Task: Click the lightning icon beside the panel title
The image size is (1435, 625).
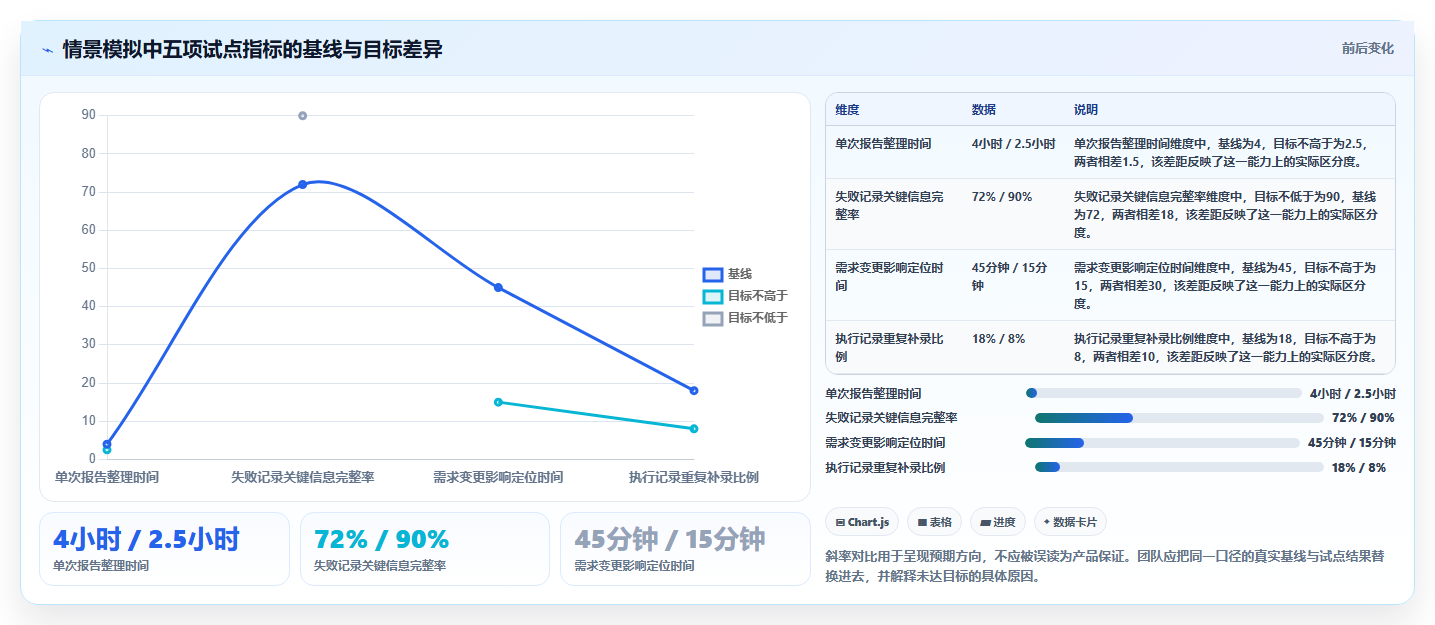Action: pos(48,50)
